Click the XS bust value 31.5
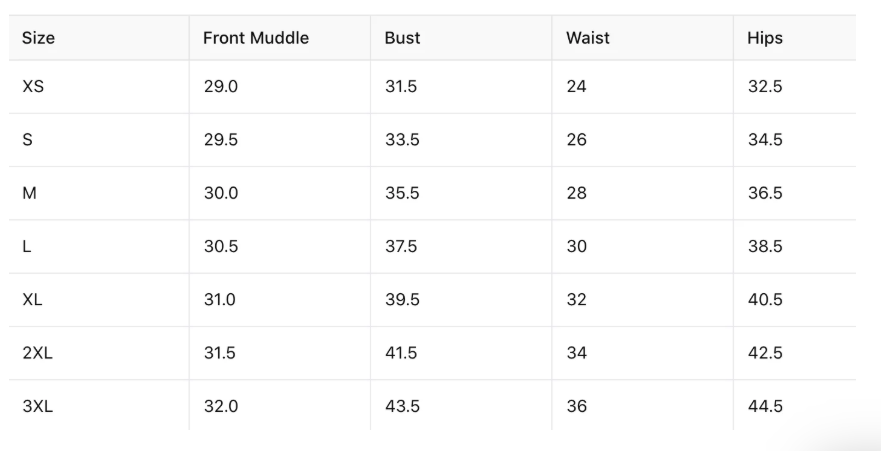This screenshot has height=451, width=881. [401, 87]
